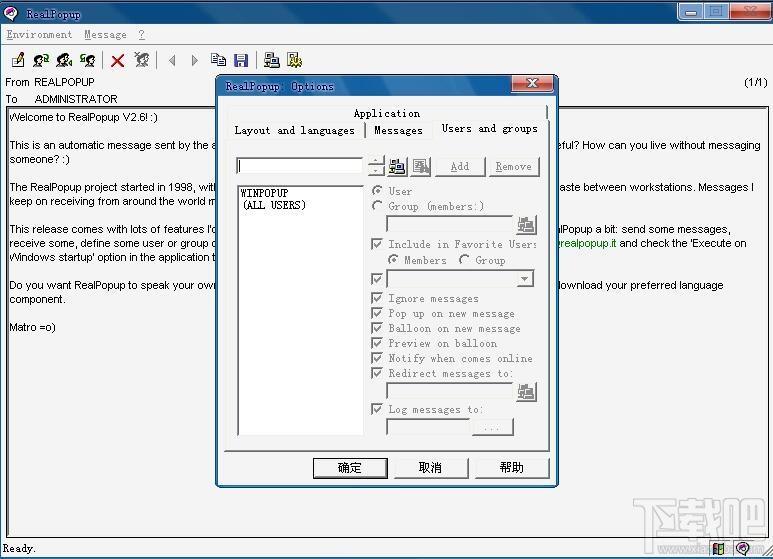The width and height of the screenshot is (773, 559).
Task: Click browse network icon next to Add
Action: click(x=397, y=167)
